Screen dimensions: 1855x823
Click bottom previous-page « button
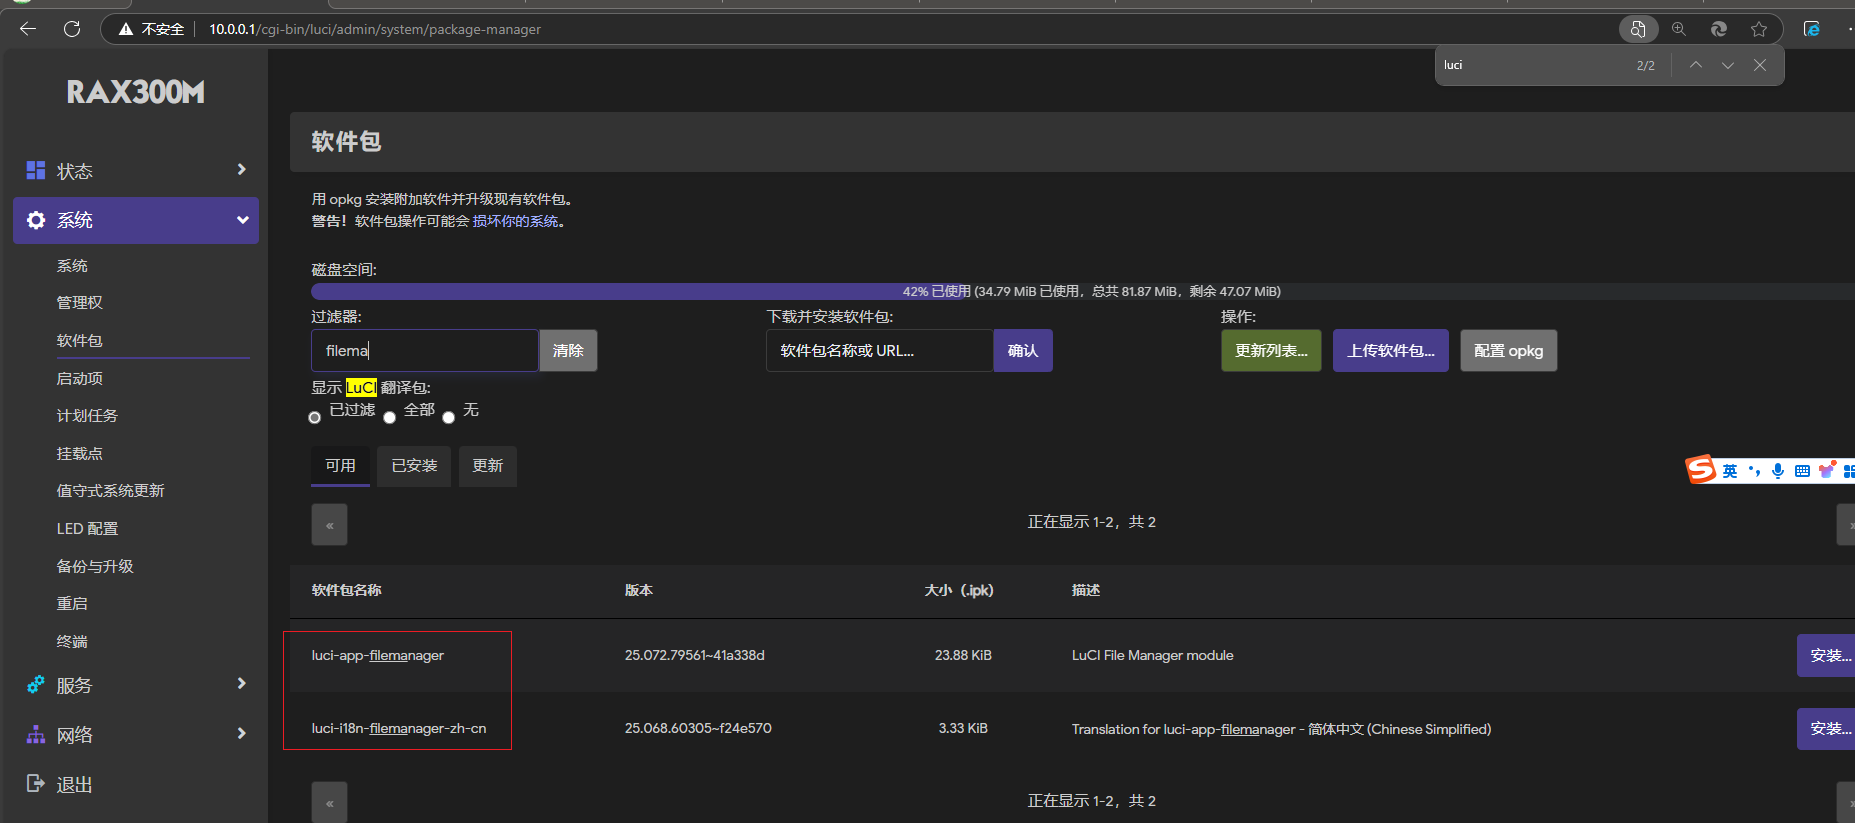[x=329, y=802]
